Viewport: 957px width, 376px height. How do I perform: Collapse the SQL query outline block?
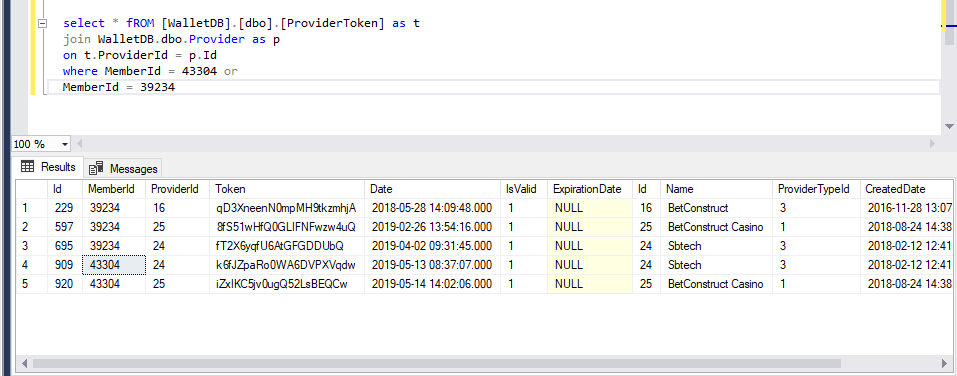tap(42, 24)
